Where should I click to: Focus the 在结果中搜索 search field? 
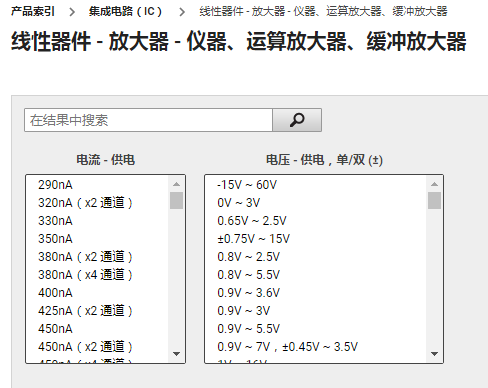tap(148, 120)
